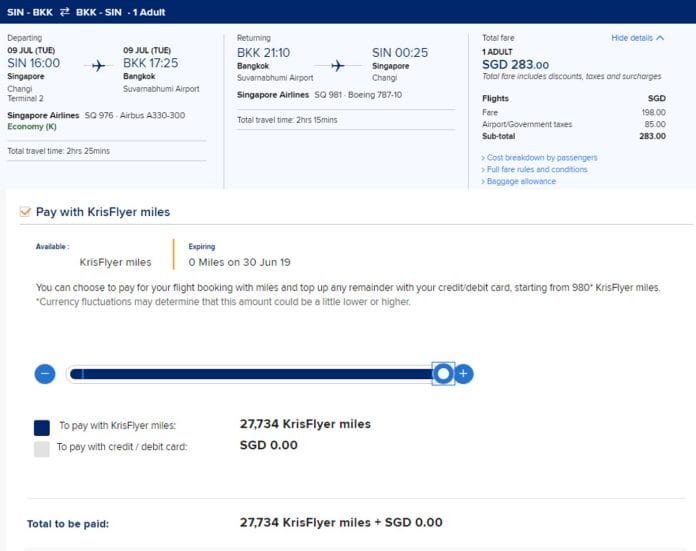This screenshot has height=551, width=696.
Task: Uncheck Pay with KrisFlyer miles checkbox
Action: [25, 212]
